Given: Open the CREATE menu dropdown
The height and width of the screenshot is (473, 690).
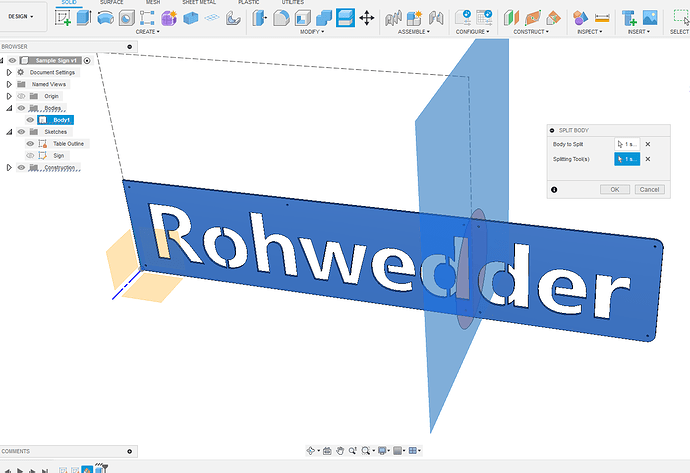Looking at the screenshot, I should coord(147,32).
